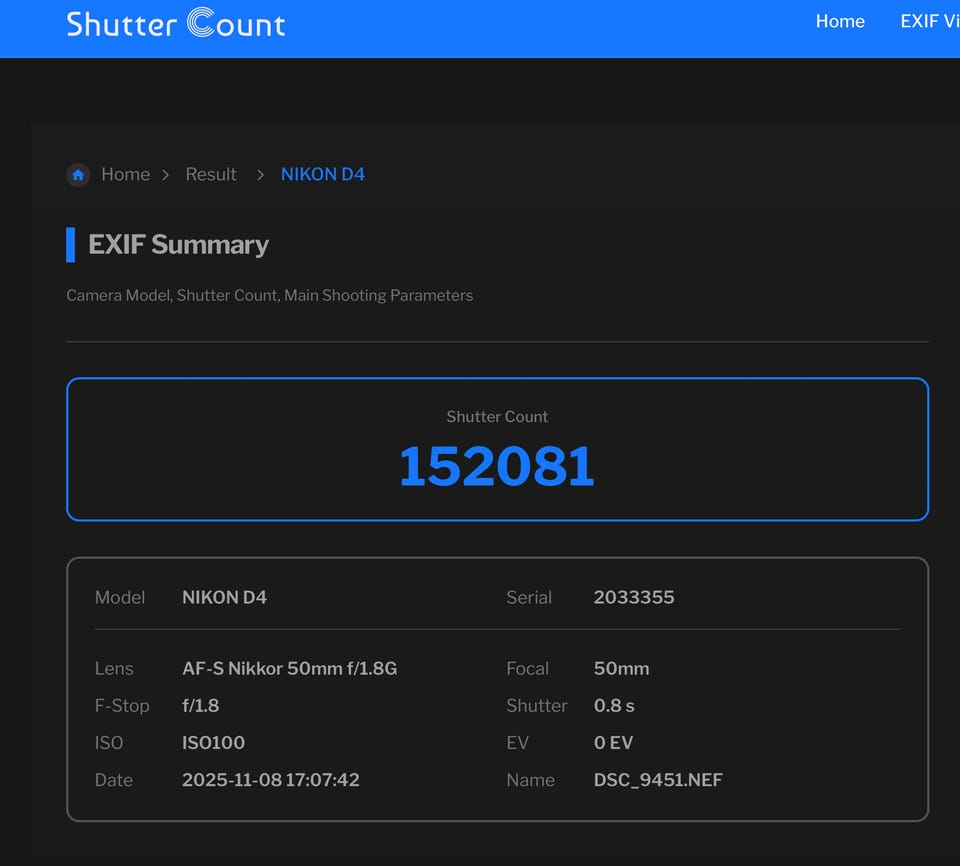Viewport: 960px width, 866px height.
Task: Click the Name field label
Action: pyautogui.click(x=530, y=780)
